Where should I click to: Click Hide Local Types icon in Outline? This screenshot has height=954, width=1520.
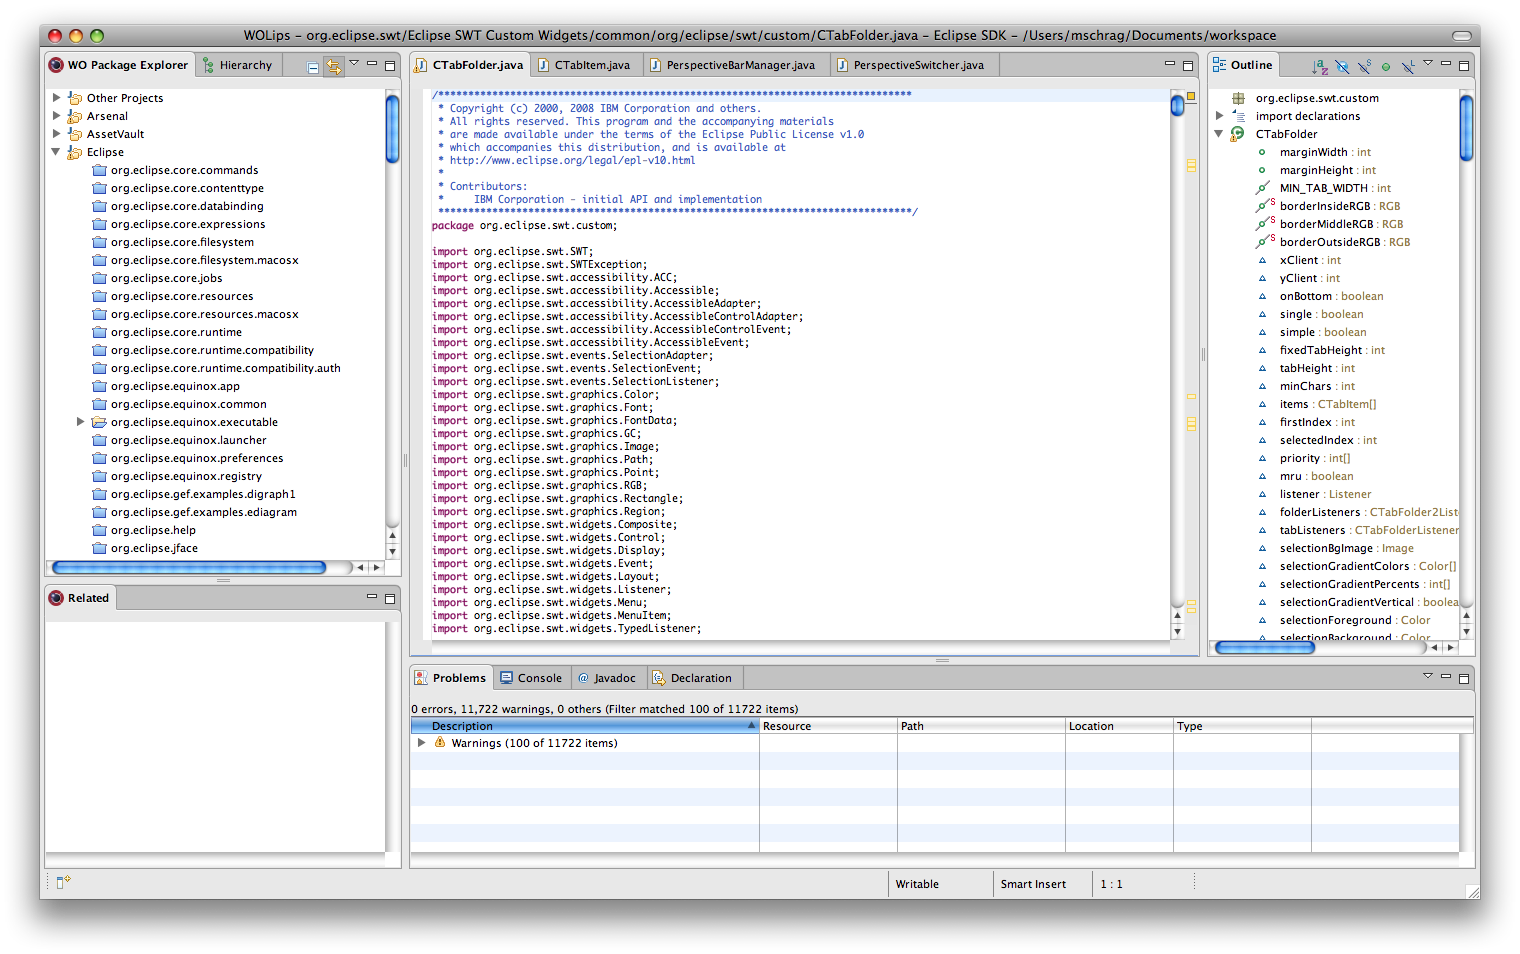click(1408, 67)
